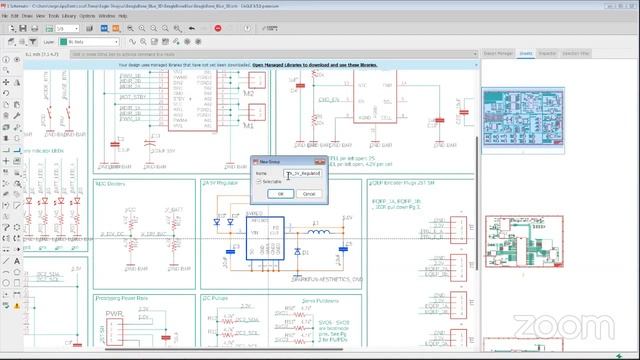The width and height of the screenshot is (640, 360).
Task: Click the Zoom to fit icon
Action: 130,28
